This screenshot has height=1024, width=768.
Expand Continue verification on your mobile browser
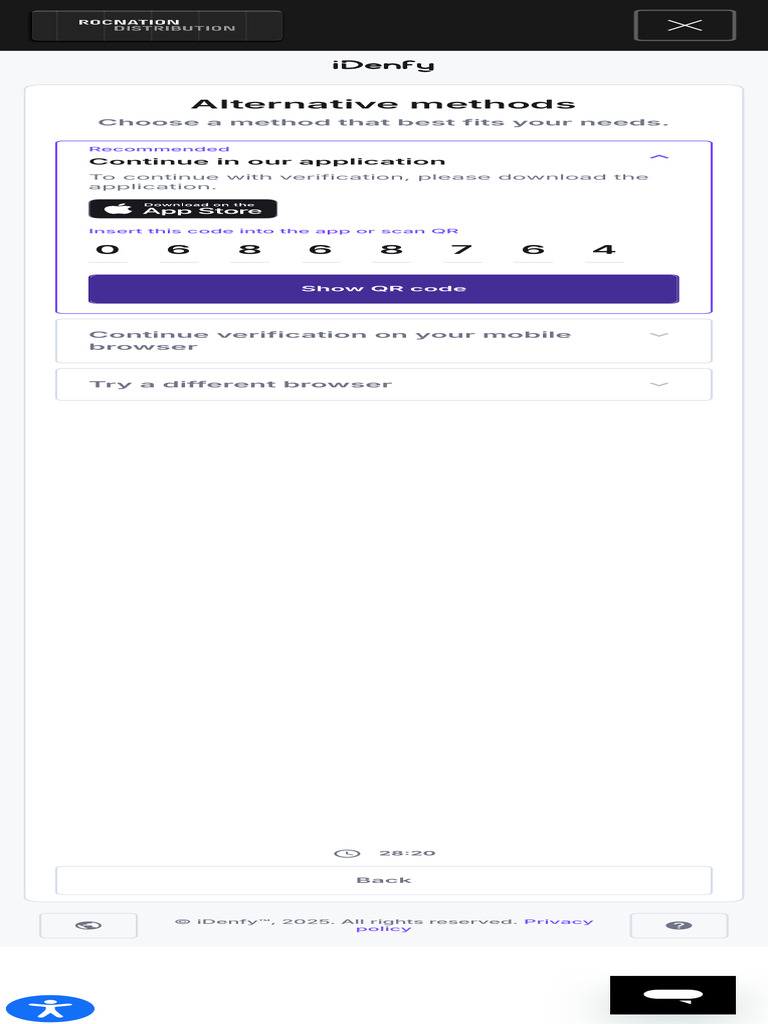click(383, 340)
